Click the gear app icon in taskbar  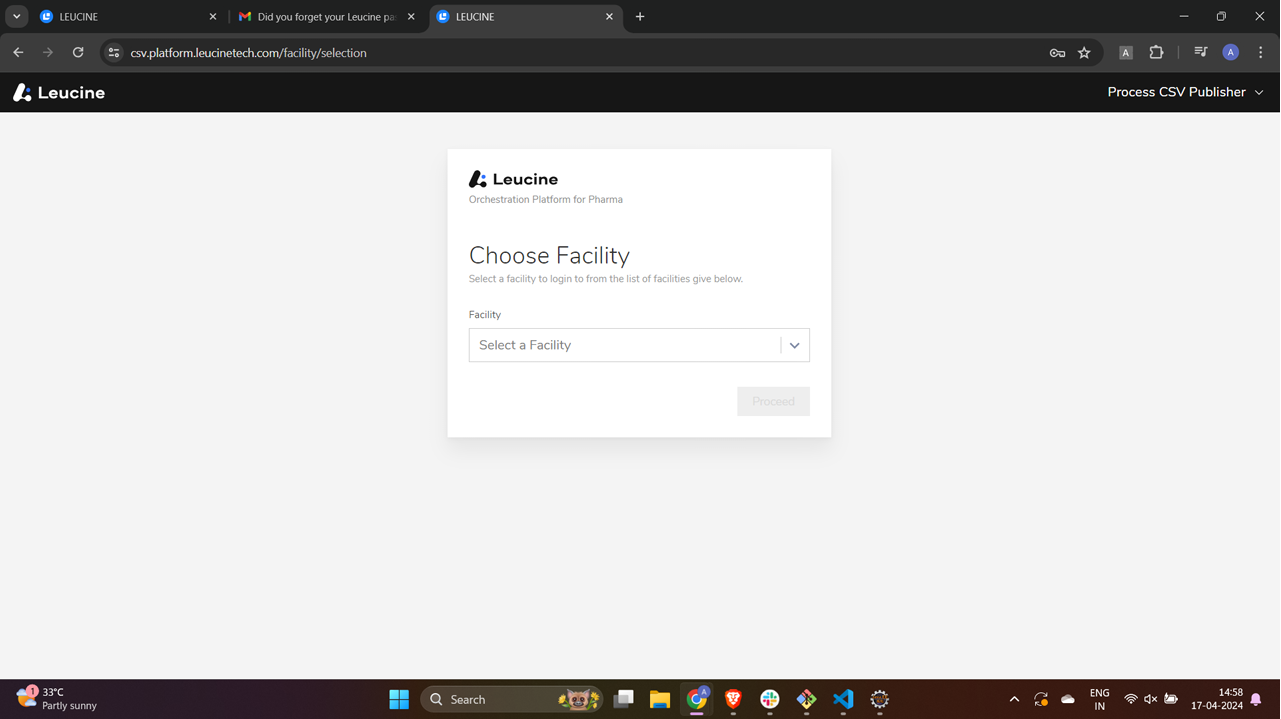[880, 699]
